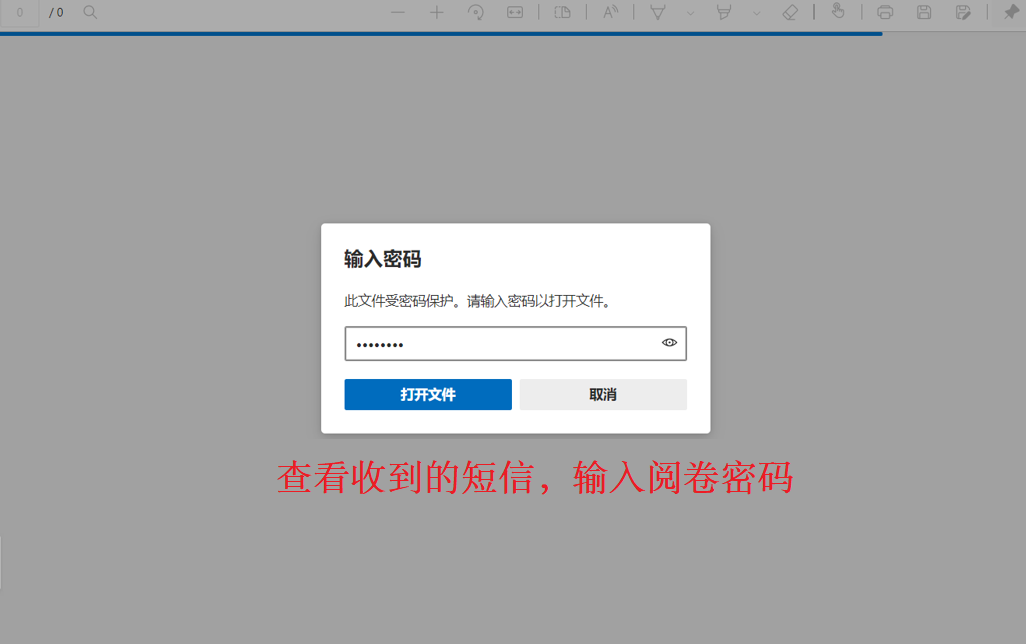Click the search magnifier icon in PDF toolbar
The height and width of the screenshot is (644, 1026).
90,12
